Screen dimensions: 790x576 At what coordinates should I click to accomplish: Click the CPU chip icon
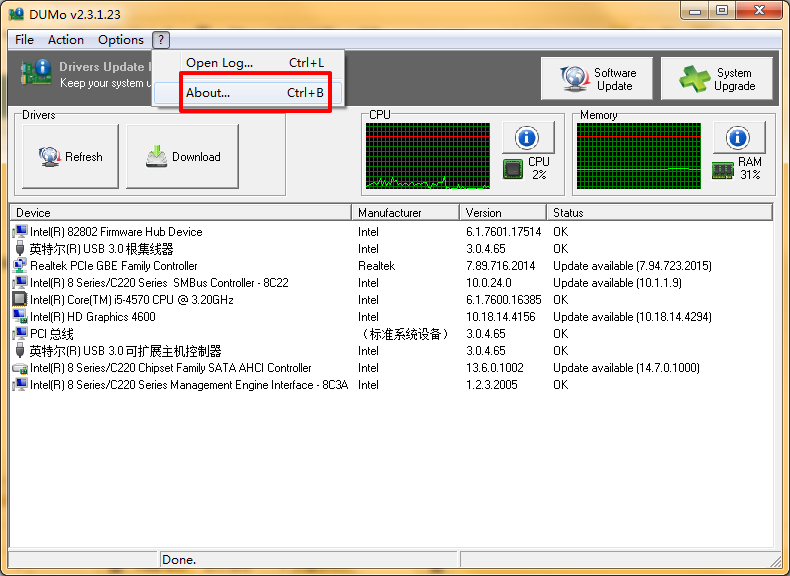(x=513, y=169)
